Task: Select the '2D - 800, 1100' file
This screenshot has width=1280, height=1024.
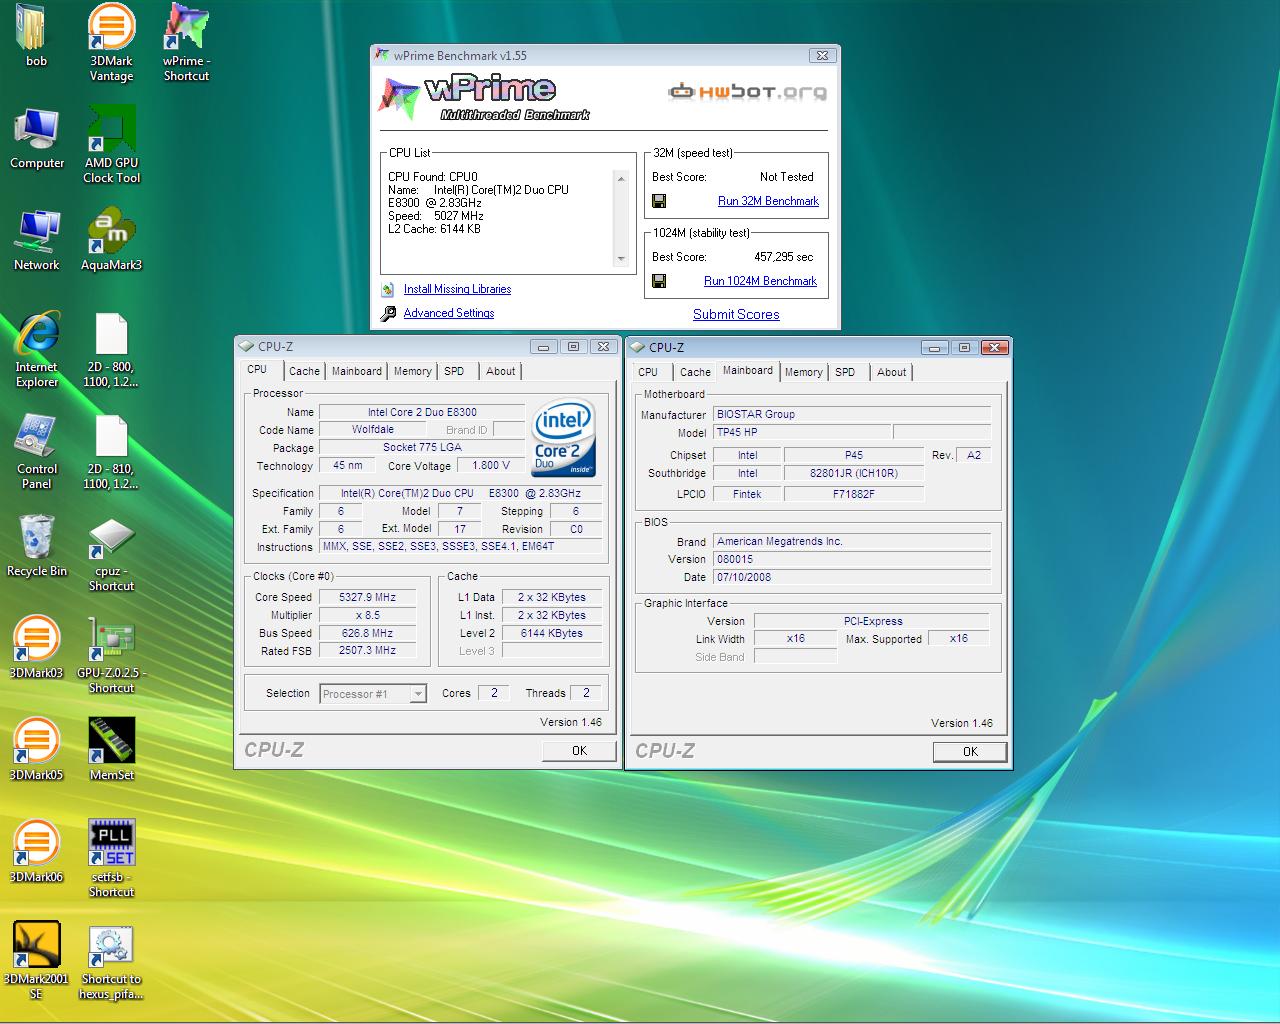Action: (x=111, y=350)
